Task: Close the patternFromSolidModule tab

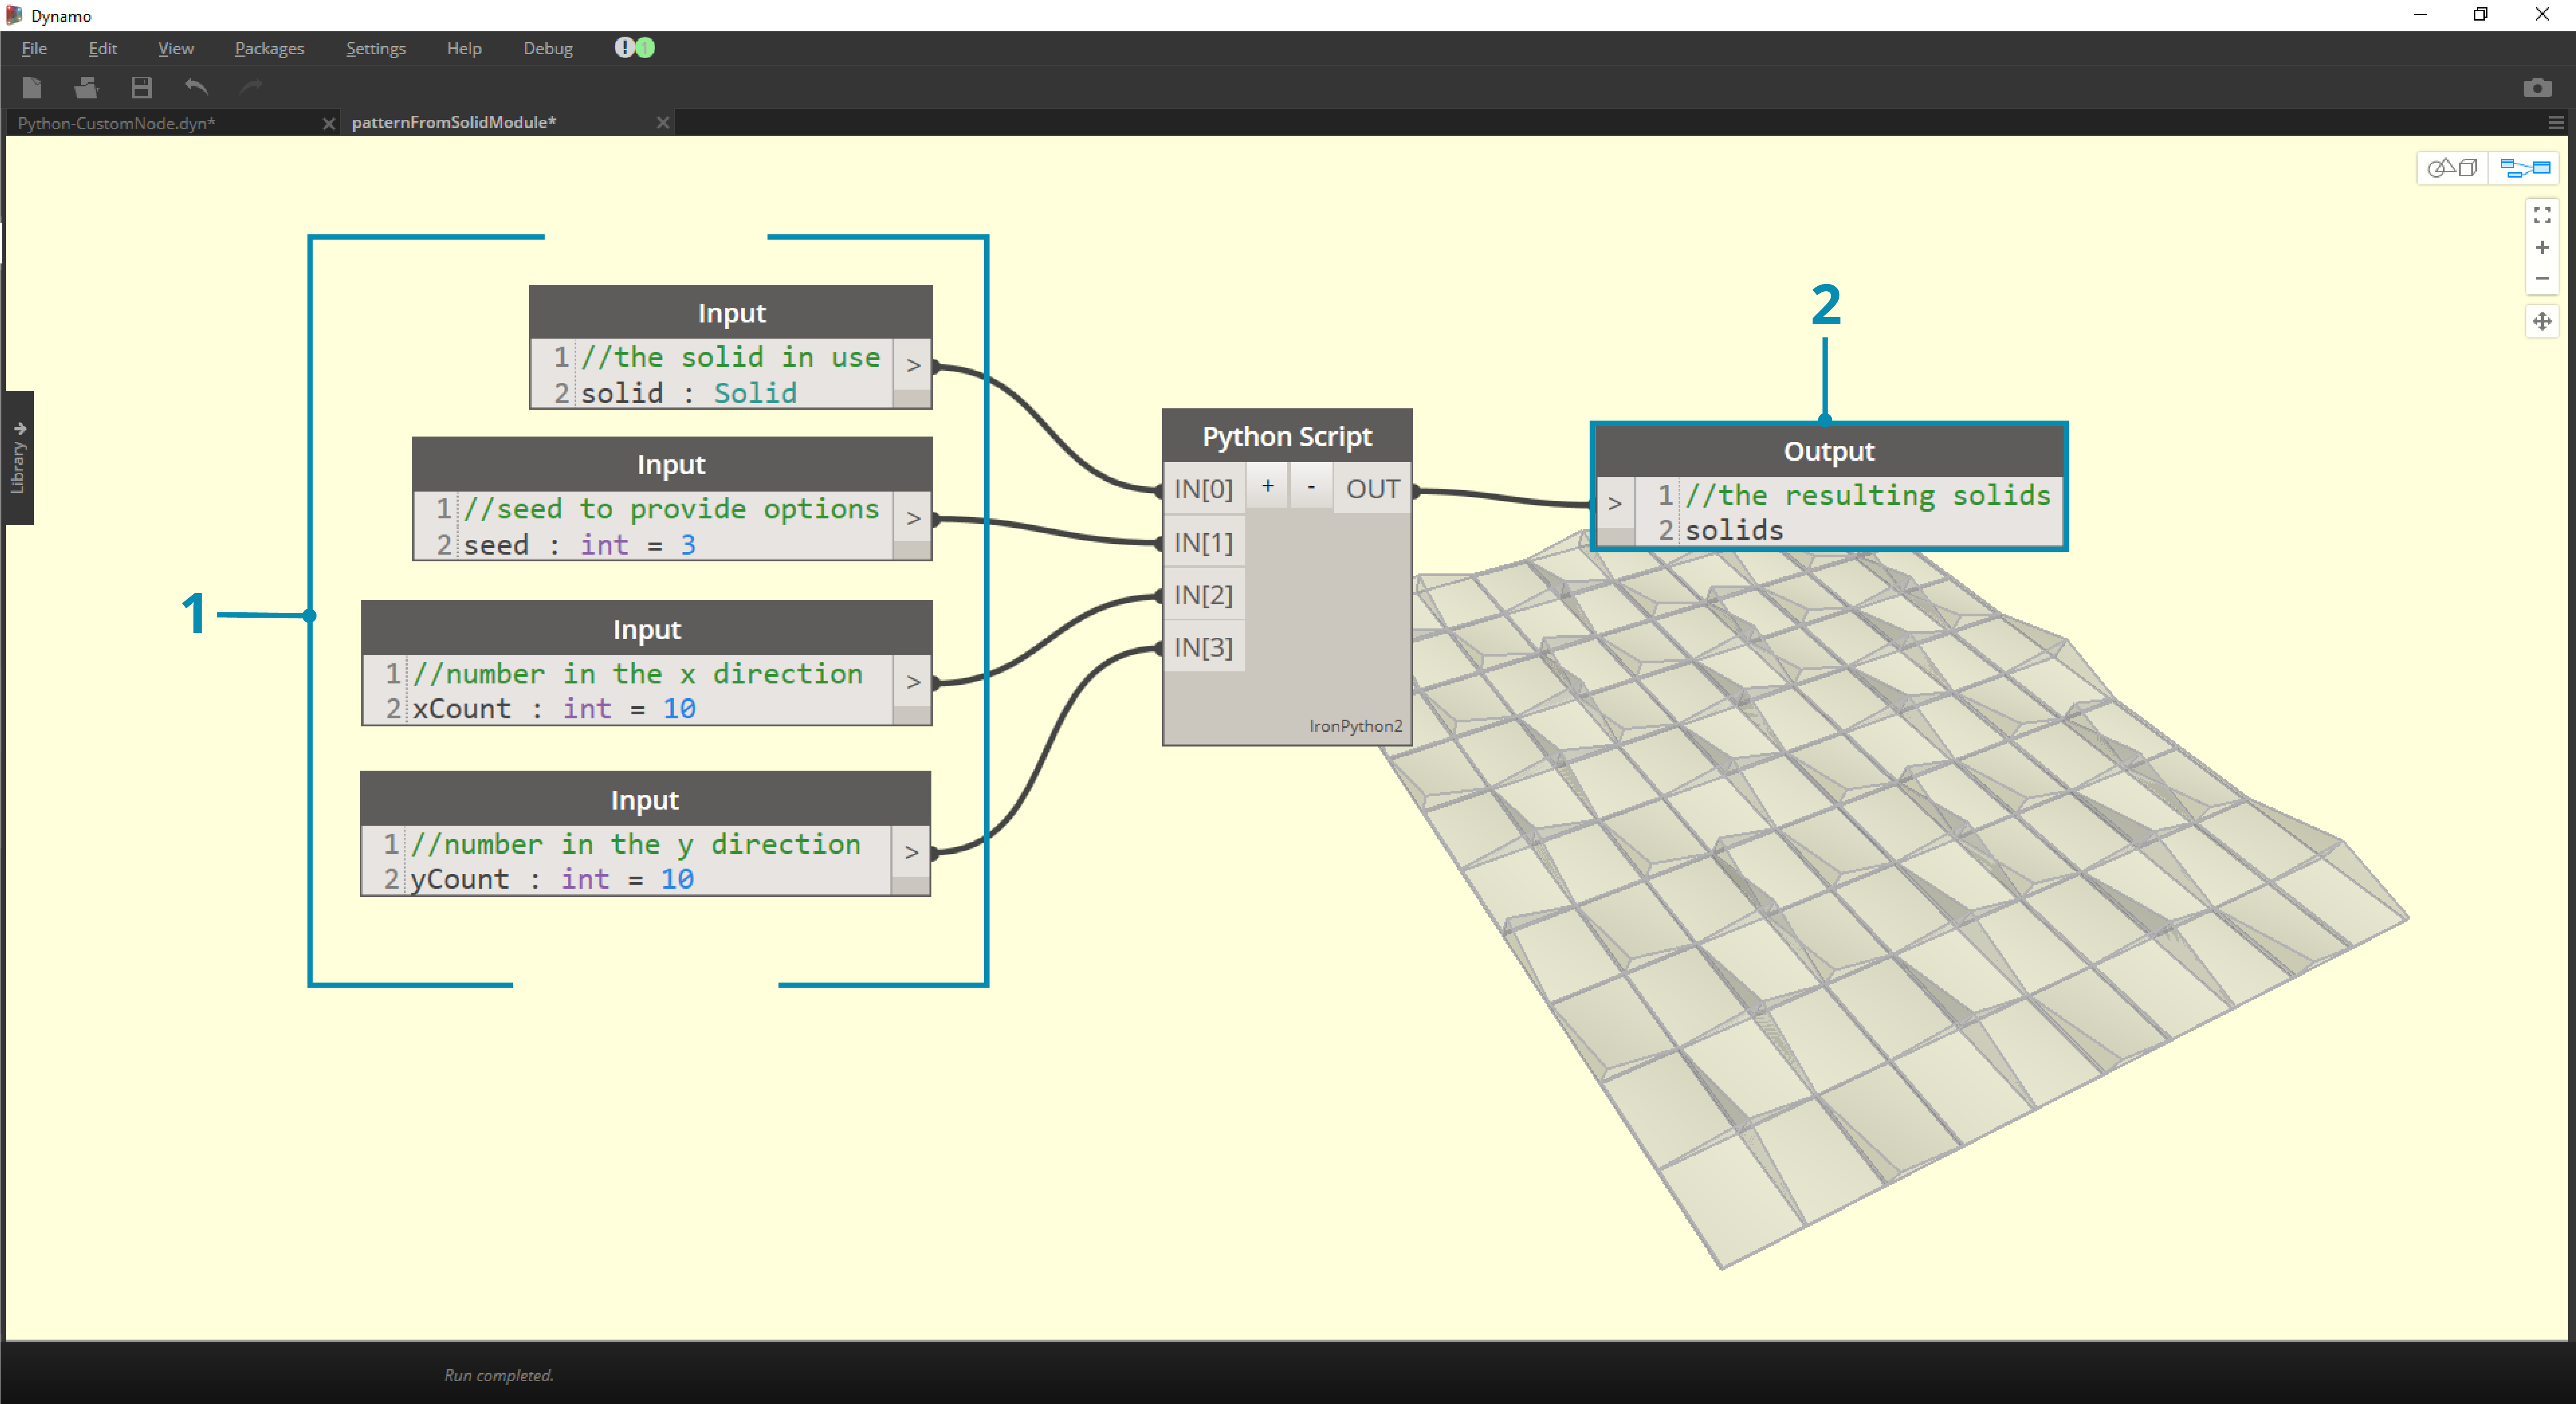Action: [662, 122]
